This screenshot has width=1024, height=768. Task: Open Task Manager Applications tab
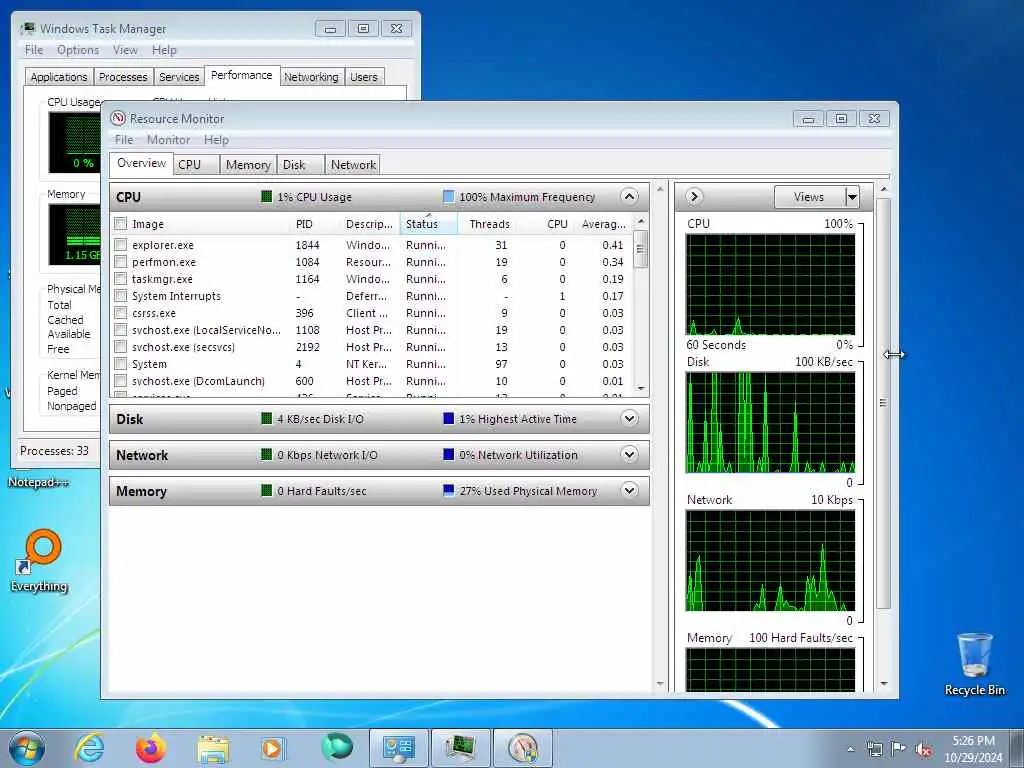[59, 77]
